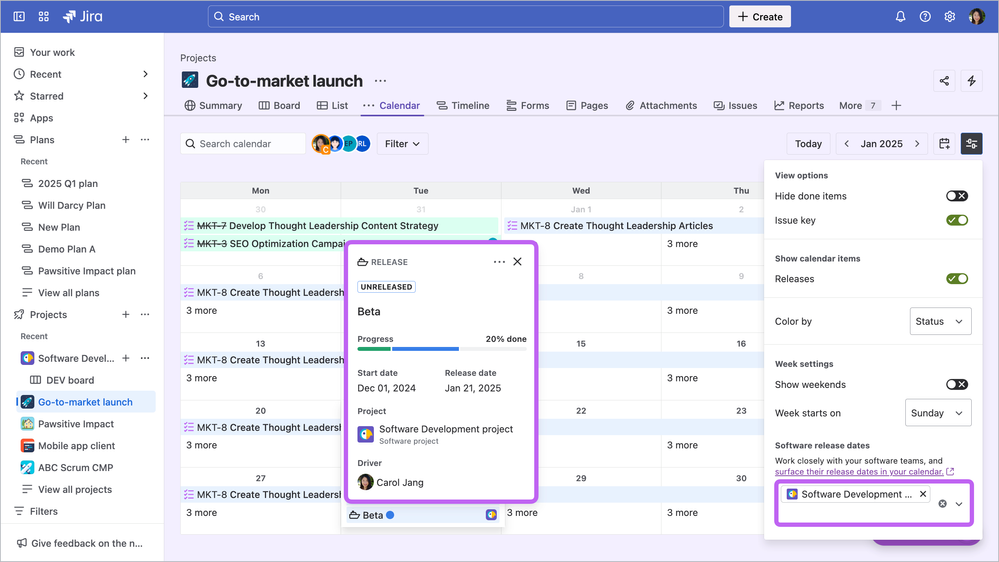Add a new project with plus icon
Image resolution: width=999 pixels, height=562 pixels.
pos(126,314)
